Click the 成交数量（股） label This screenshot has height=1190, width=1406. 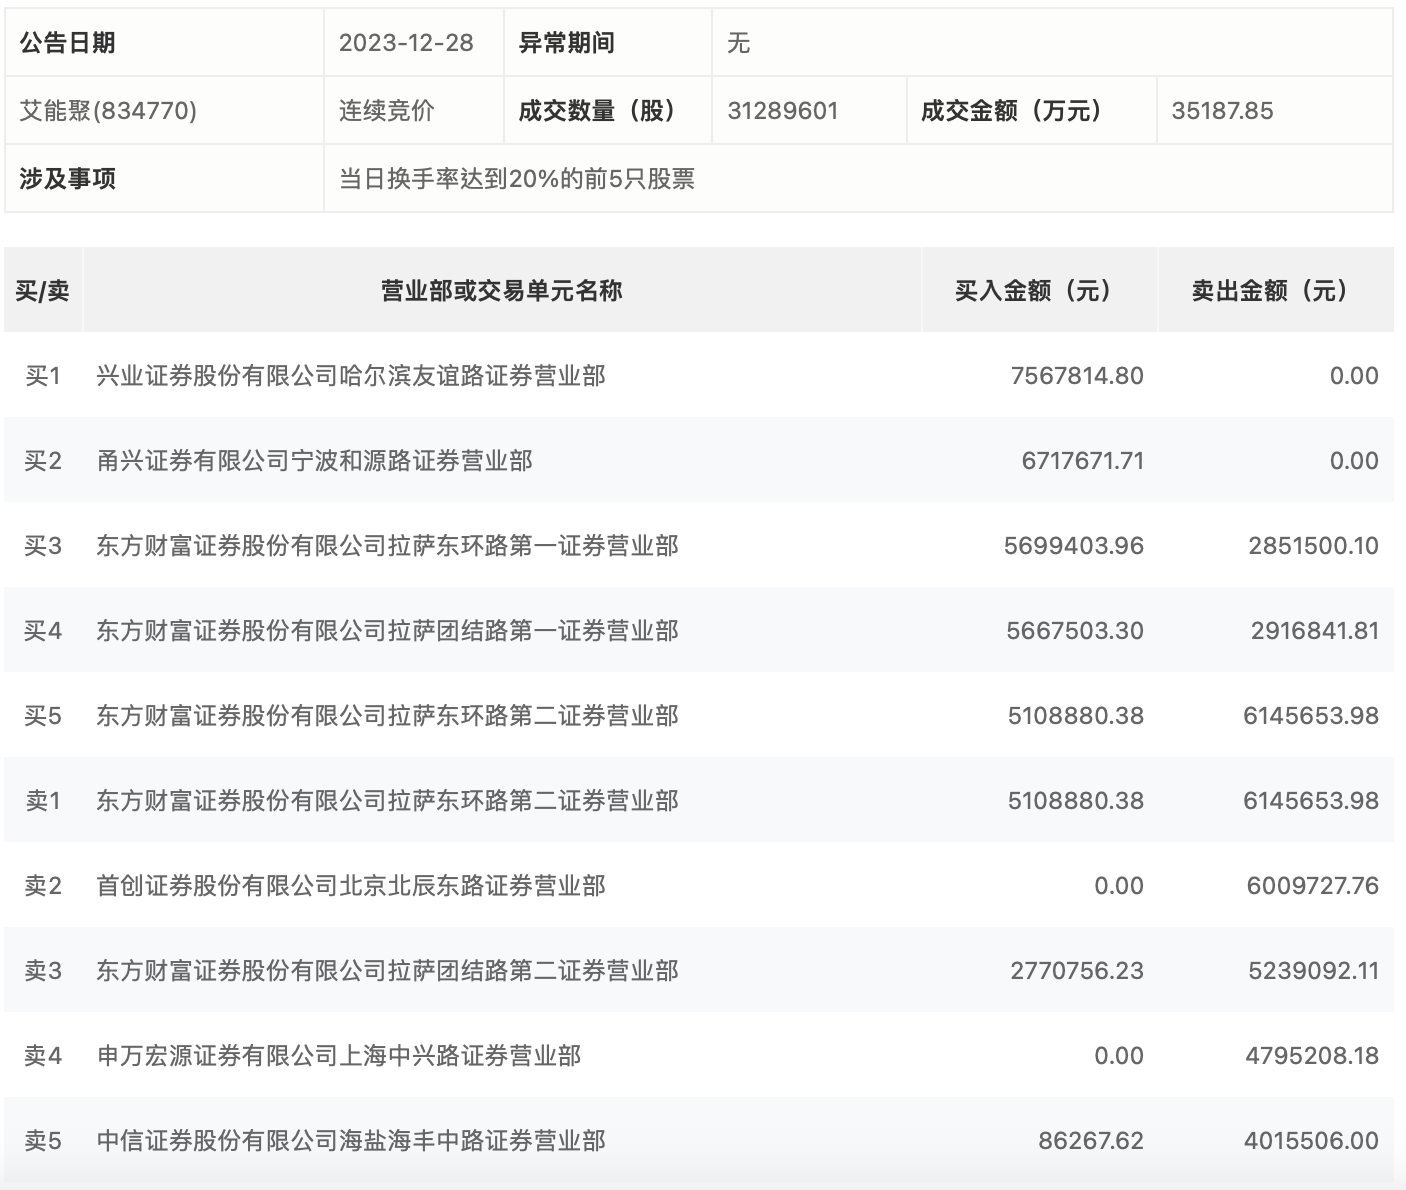[602, 110]
